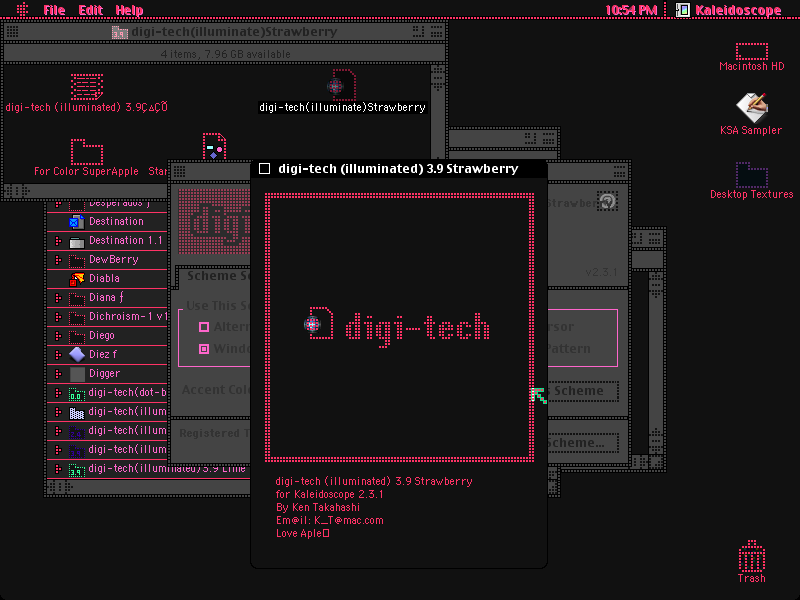Expand the DewBerry folder row
This screenshot has height=600, width=800.
(58, 260)
